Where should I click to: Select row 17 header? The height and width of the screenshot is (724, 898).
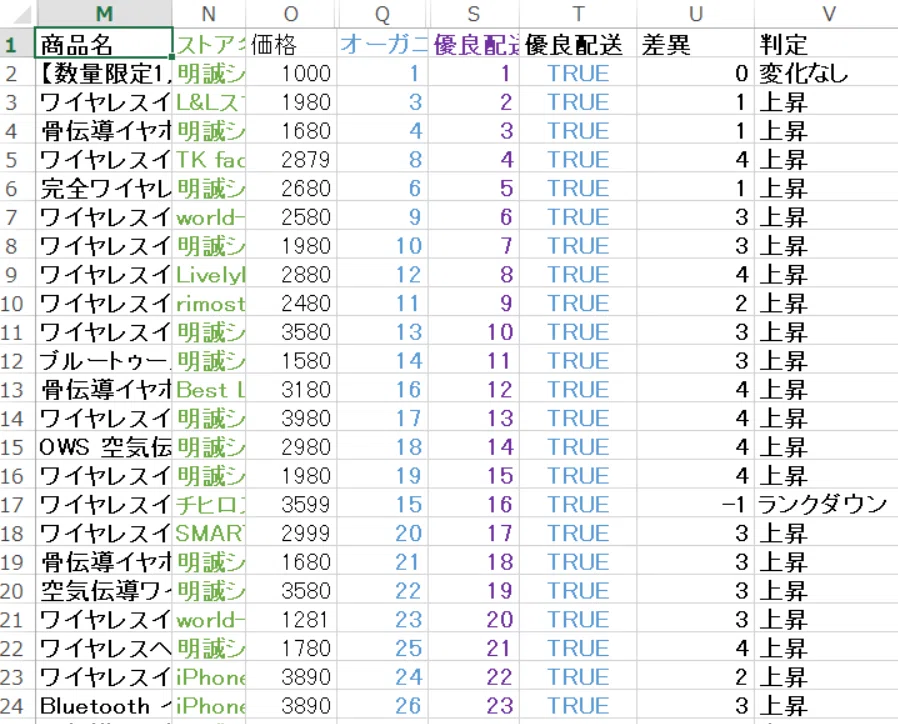(x=18, y=505)
